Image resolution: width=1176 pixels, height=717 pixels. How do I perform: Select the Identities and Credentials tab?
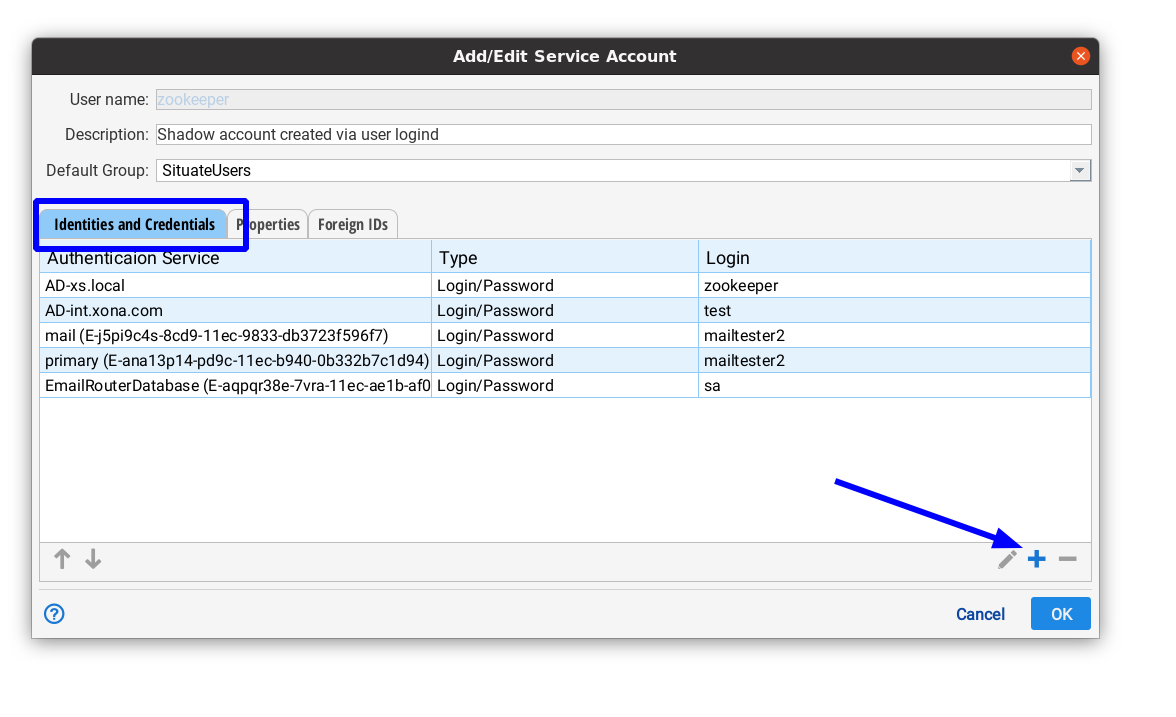[135, 225]
